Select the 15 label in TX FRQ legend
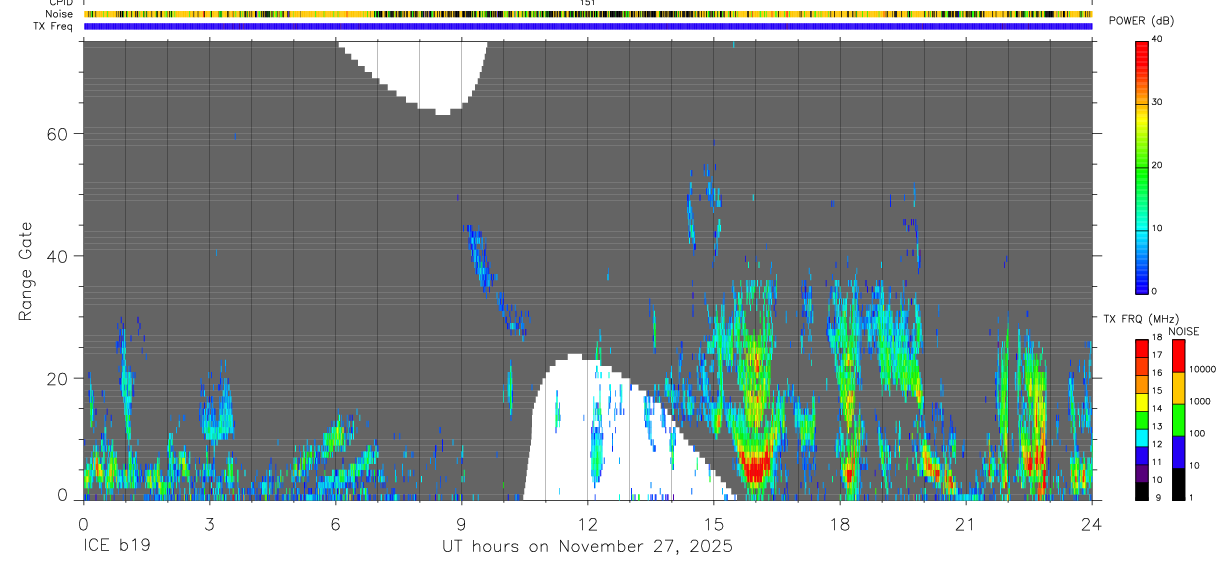 pyautogui.click(x=1157, y=391)
